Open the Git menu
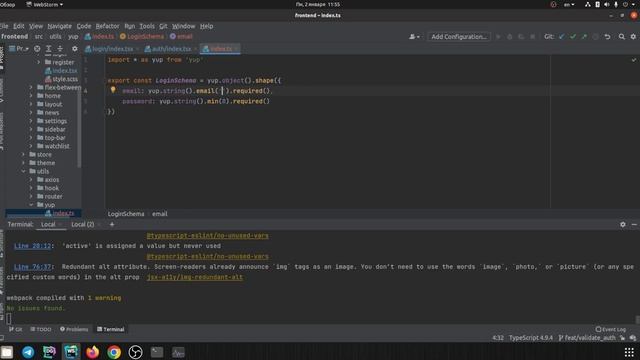 (163, 26)
